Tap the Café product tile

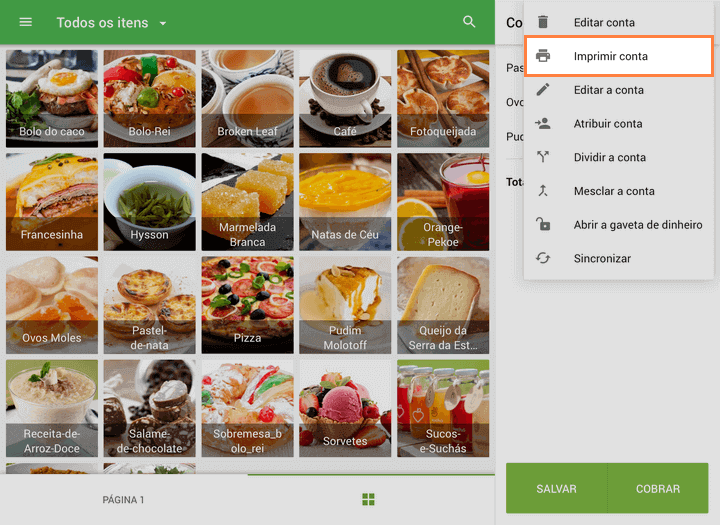pos(345,97)
